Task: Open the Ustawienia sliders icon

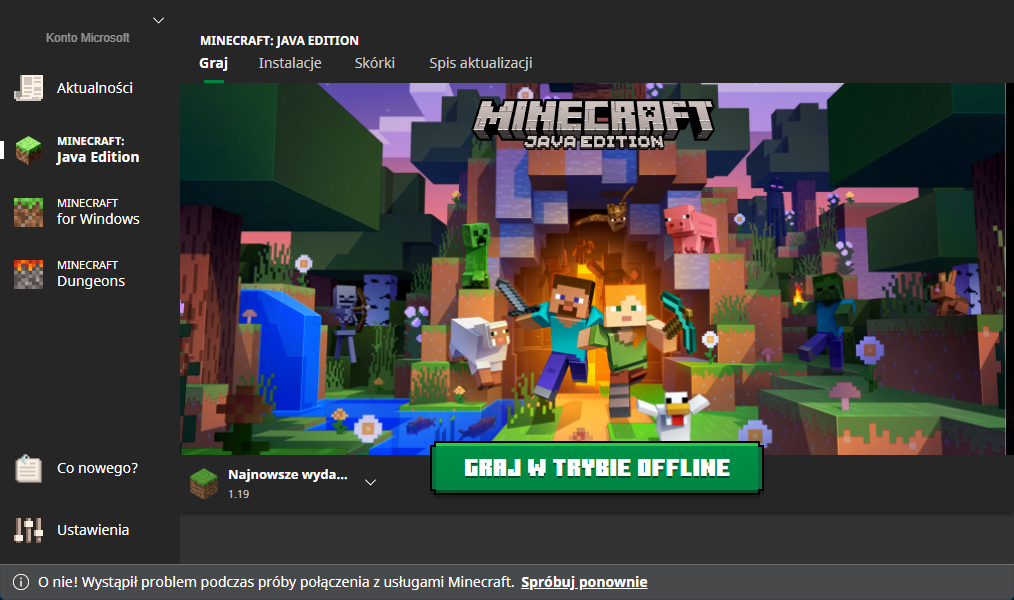Action: point(29,530)
